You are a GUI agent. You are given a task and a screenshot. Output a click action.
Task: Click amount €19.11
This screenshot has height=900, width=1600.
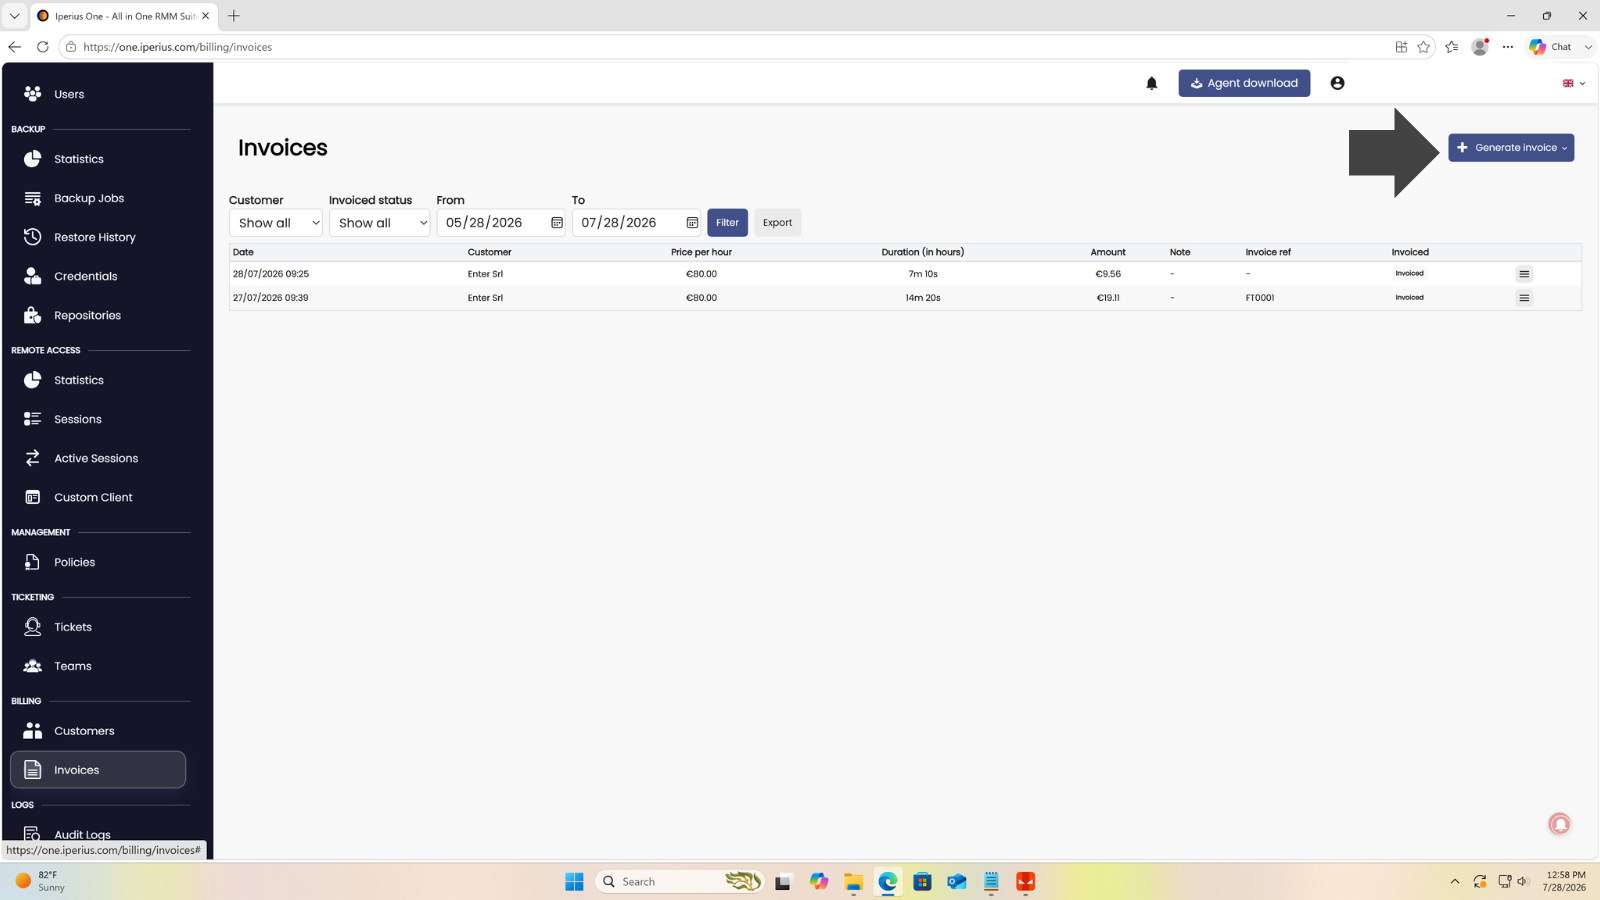pos(1108,298)
